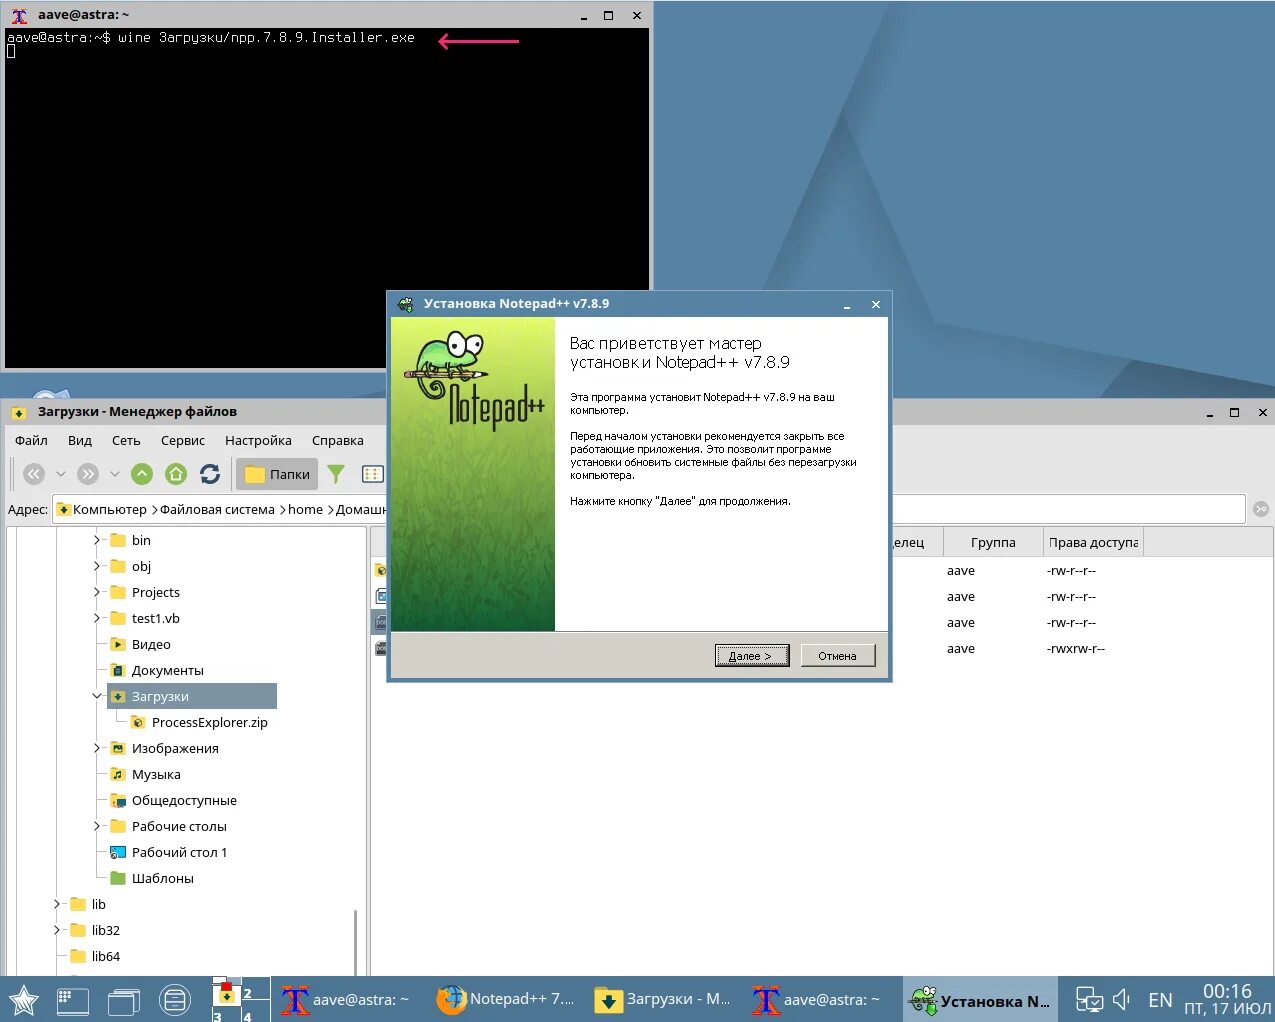Expand the test1.vb folder in the tree
The width and height of the screenshot is (1275, 1022).
[x=98, y=618]
